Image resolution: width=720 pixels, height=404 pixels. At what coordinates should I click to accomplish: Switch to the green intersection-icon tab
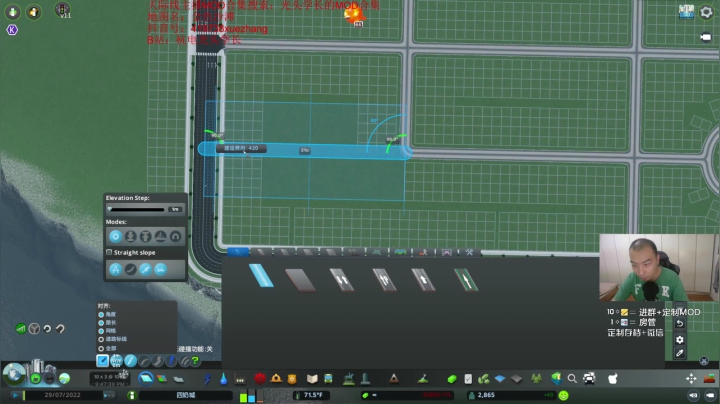[x=377, y=252]
